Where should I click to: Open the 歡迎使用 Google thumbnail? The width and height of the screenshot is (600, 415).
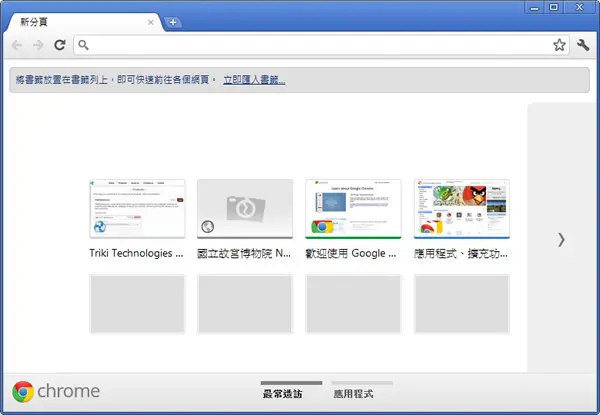click(353, 209)
